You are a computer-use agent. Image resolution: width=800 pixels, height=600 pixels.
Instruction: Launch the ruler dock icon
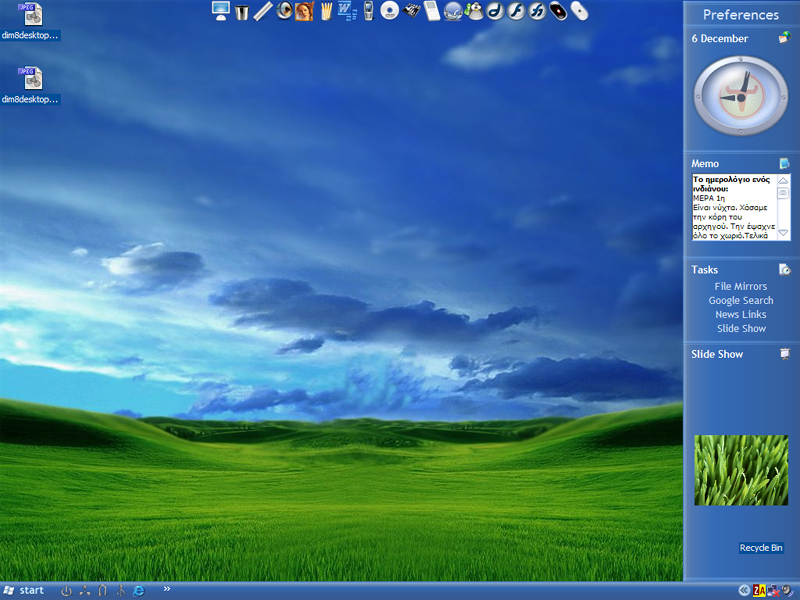[263, 11]
